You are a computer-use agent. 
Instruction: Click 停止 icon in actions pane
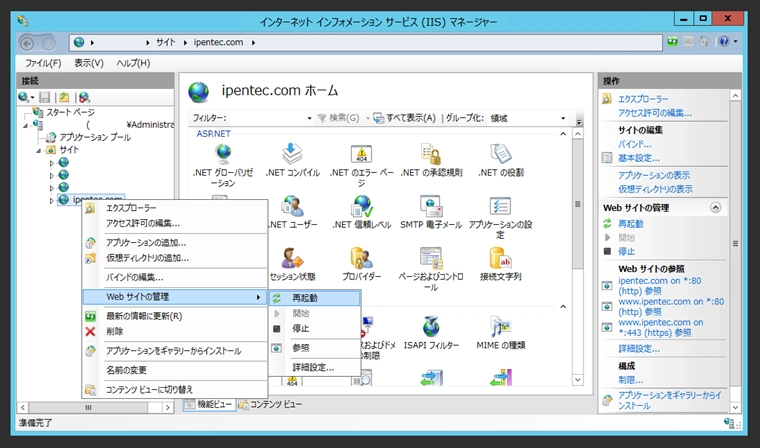[x=607, y=251]
